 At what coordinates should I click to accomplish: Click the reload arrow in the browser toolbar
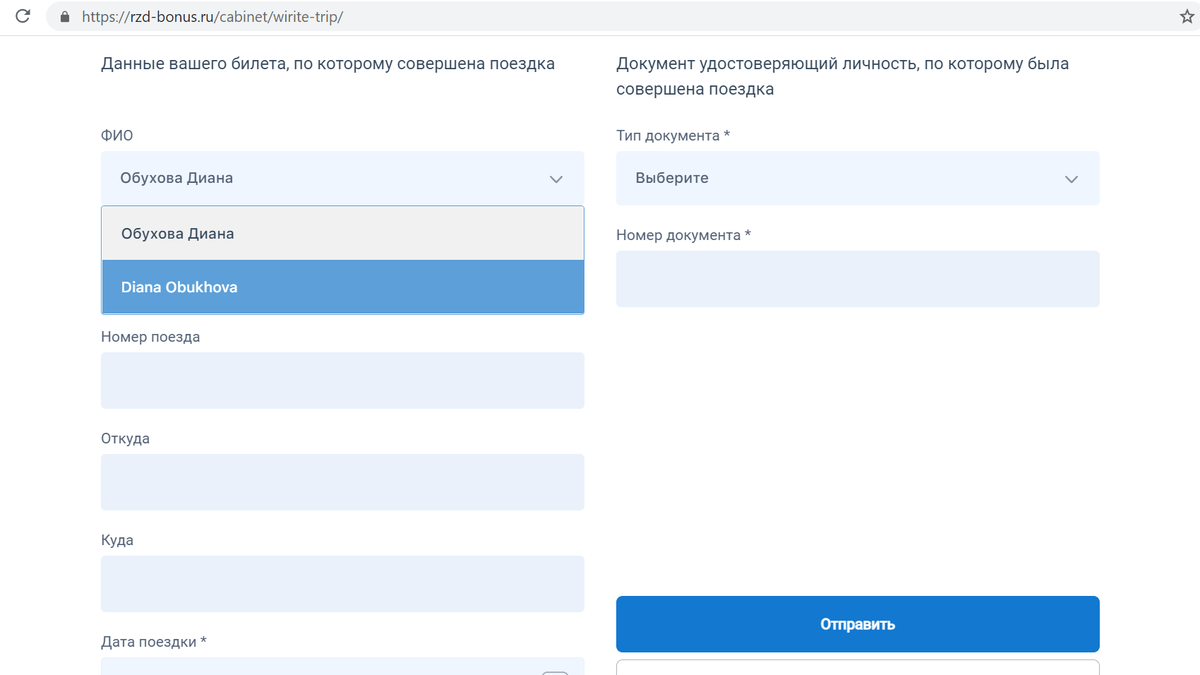tap(22, 16)
